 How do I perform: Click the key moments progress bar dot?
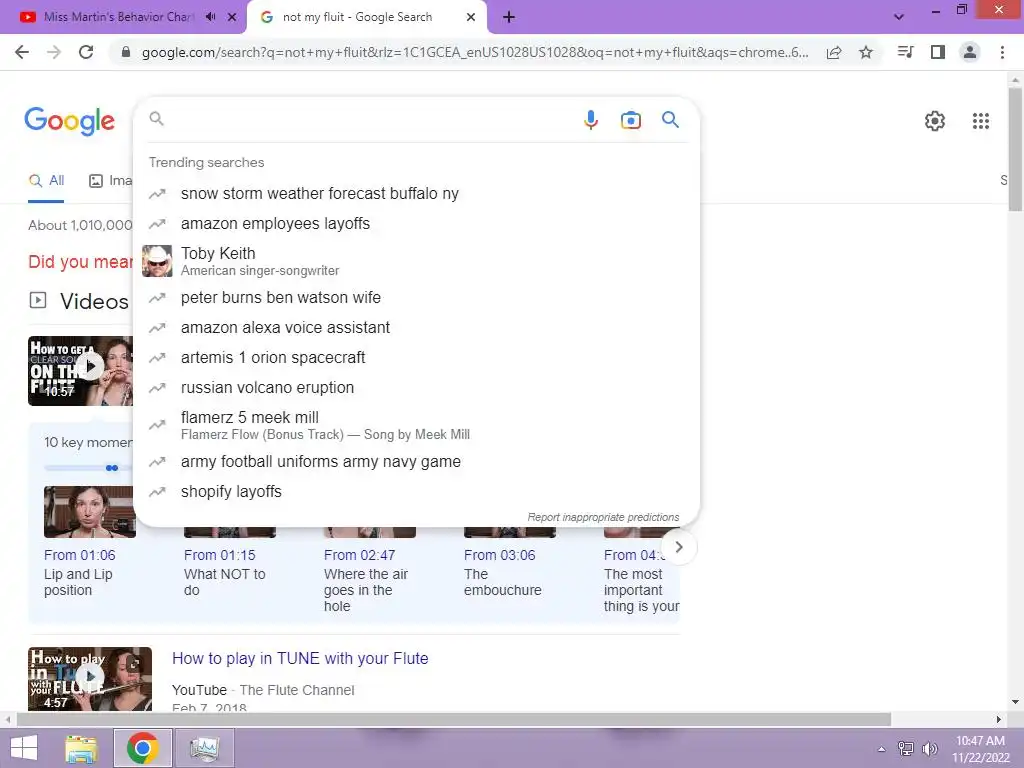click(112, 468)
